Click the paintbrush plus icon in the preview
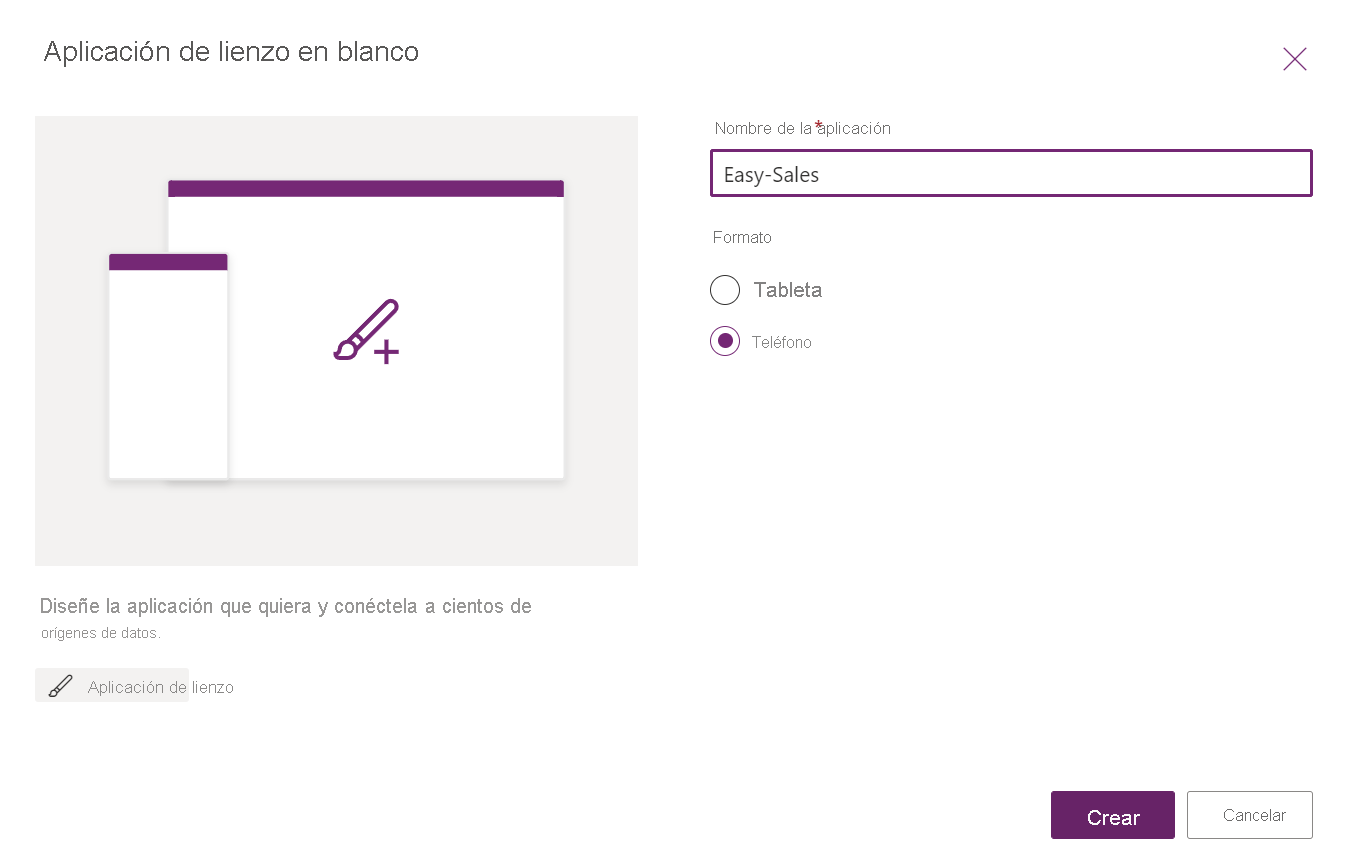Viewport: 1348px width, 855px height. (366, 330)
